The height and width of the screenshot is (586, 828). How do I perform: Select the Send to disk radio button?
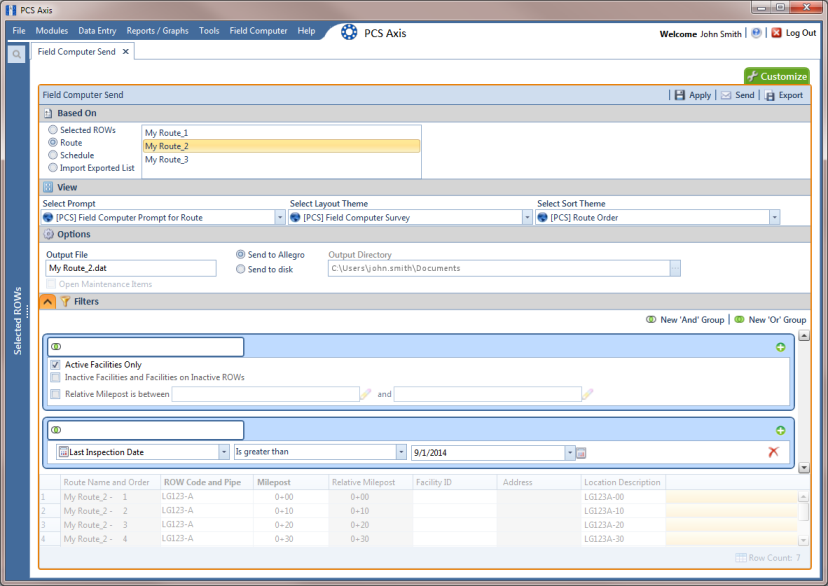pyautogui.click(x=240, y=269)
